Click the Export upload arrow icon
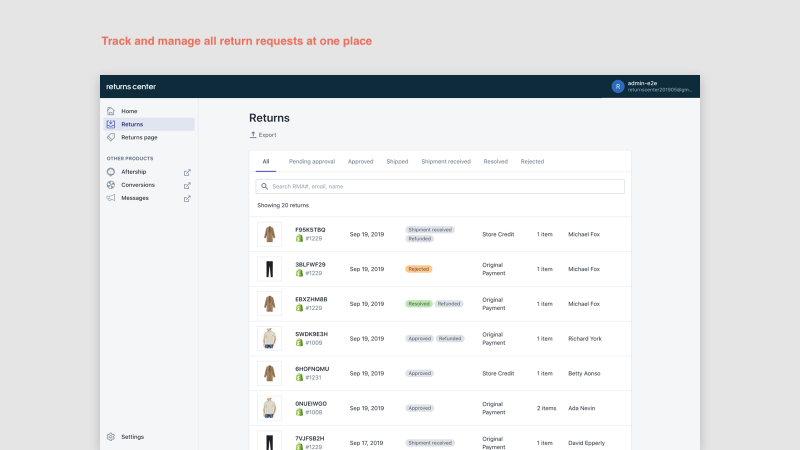Screen dimensions: 800x450 click(253, 135)
